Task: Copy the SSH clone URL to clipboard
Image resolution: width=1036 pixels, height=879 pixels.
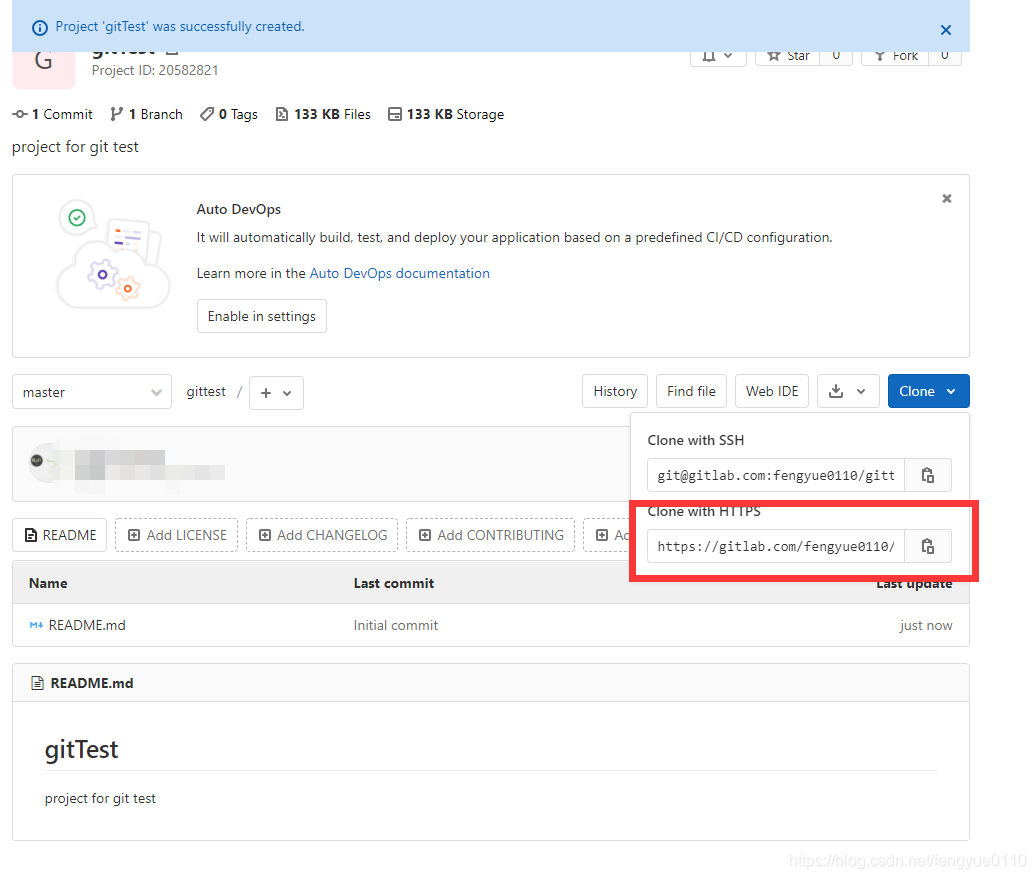Action: tap(928, 475)
